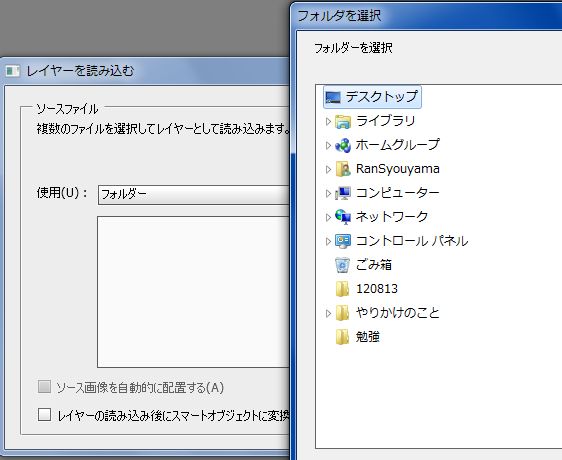Screen dimensions: 562x460
Task: Select the やりかけのこと folder label
Action: coord(397,313)
